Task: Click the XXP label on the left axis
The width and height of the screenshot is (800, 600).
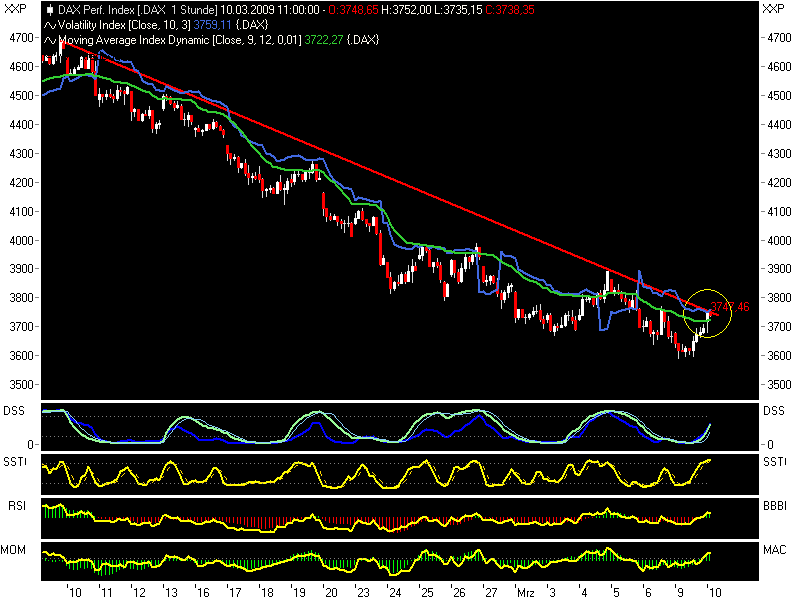Action: [15, 9]
